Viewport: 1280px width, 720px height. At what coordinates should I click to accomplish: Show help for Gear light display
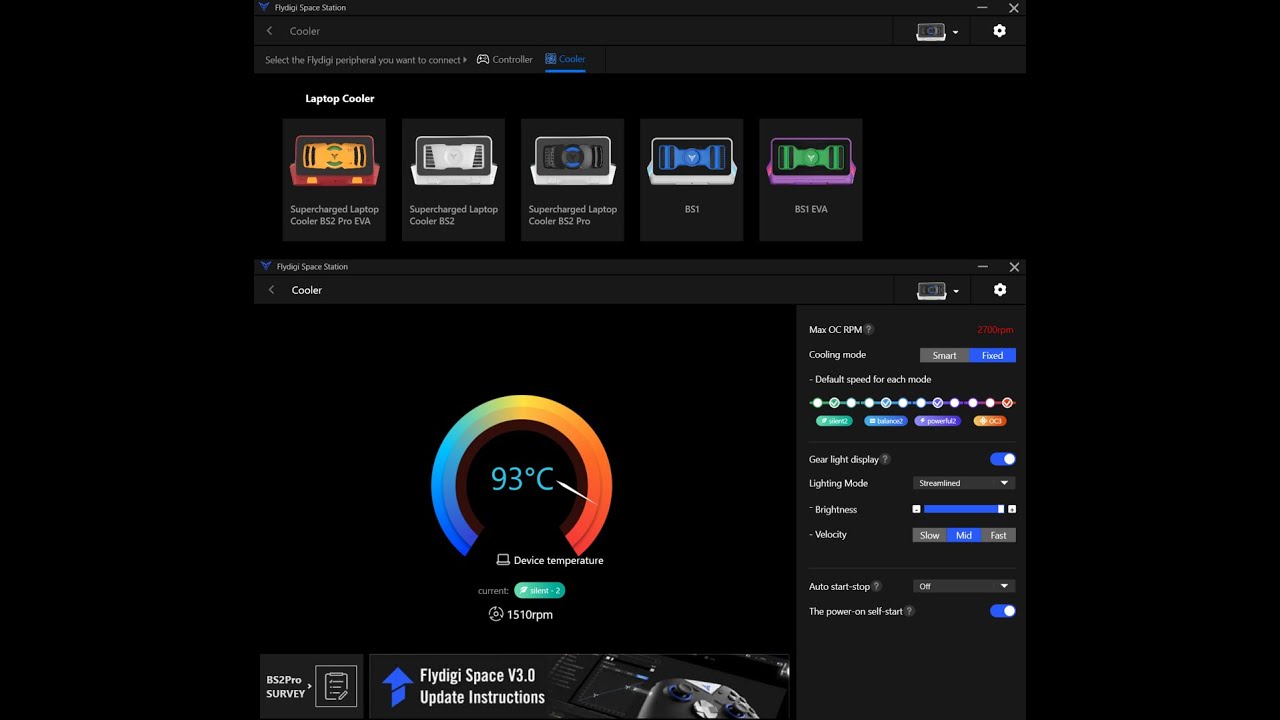point(885,459)
